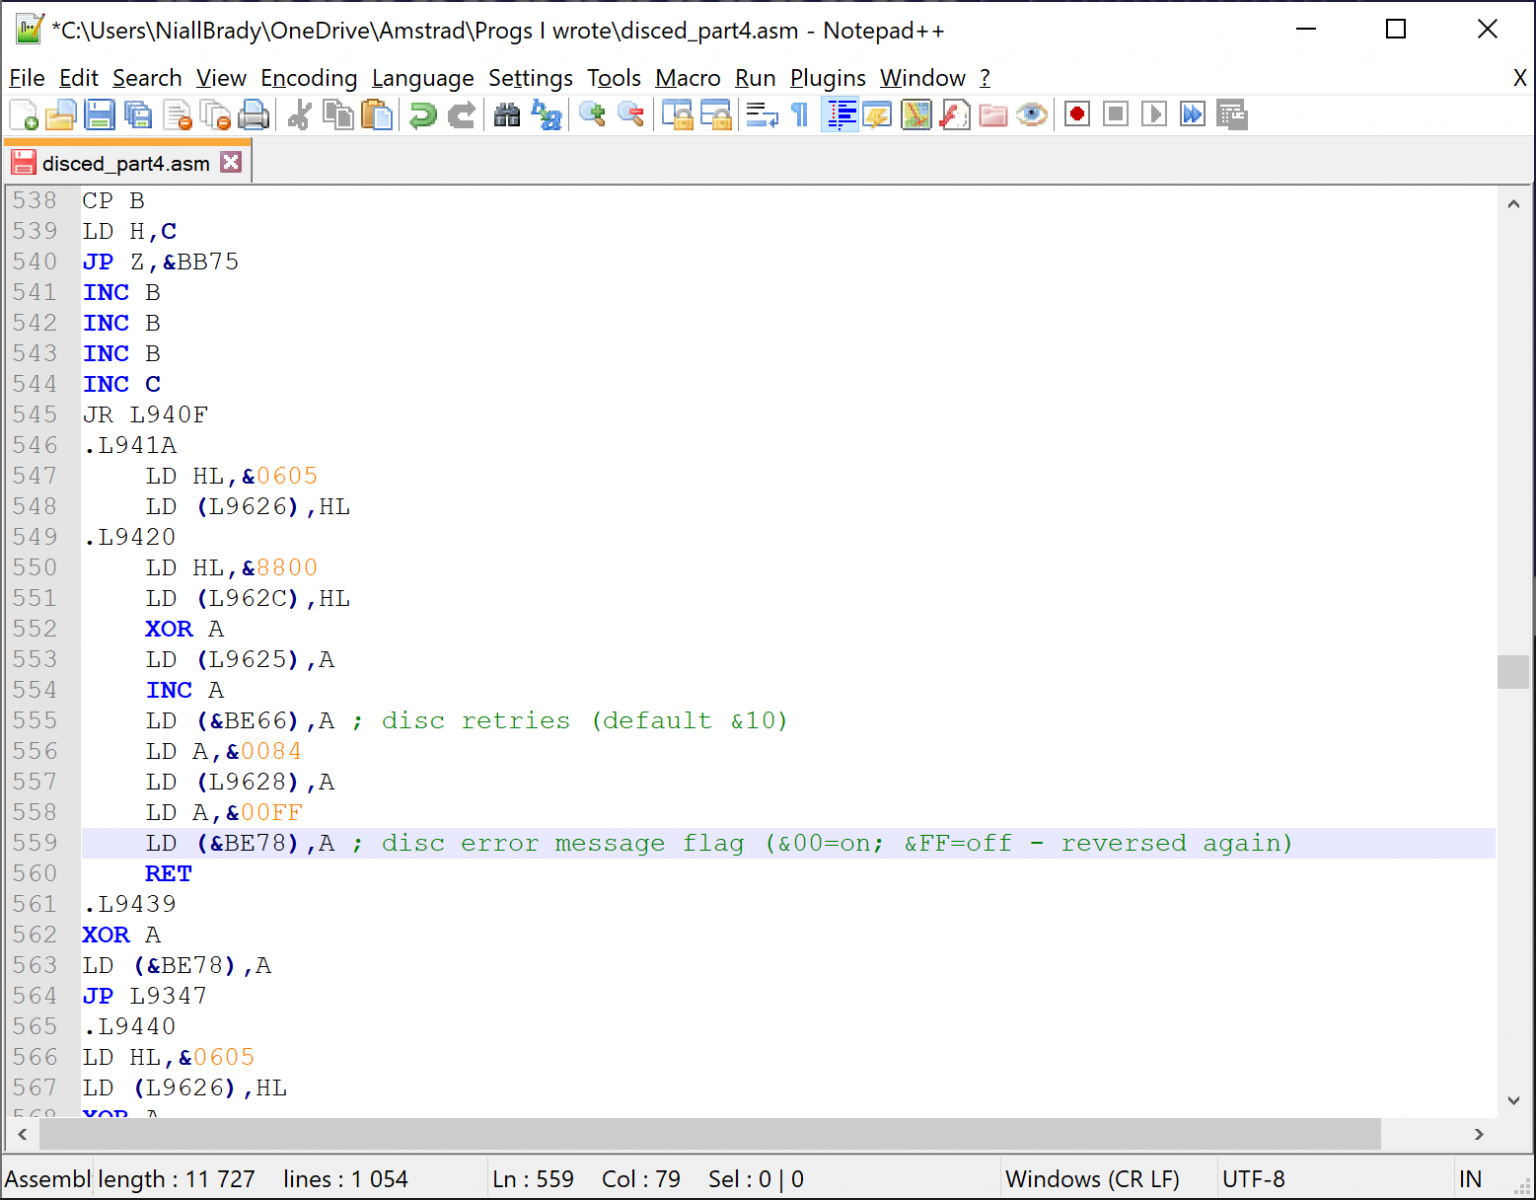Click the Start Recording macro icon
The width and height of the screenshot is (1536, 1200).
(1077, 115)
